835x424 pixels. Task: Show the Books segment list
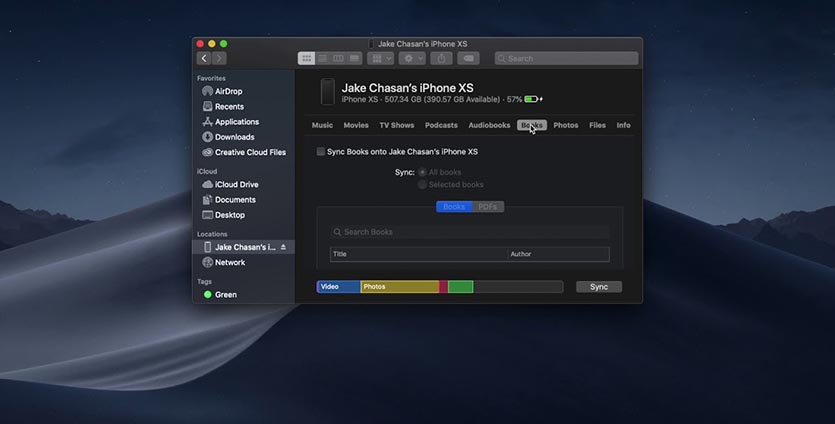(x=454, y=207)
